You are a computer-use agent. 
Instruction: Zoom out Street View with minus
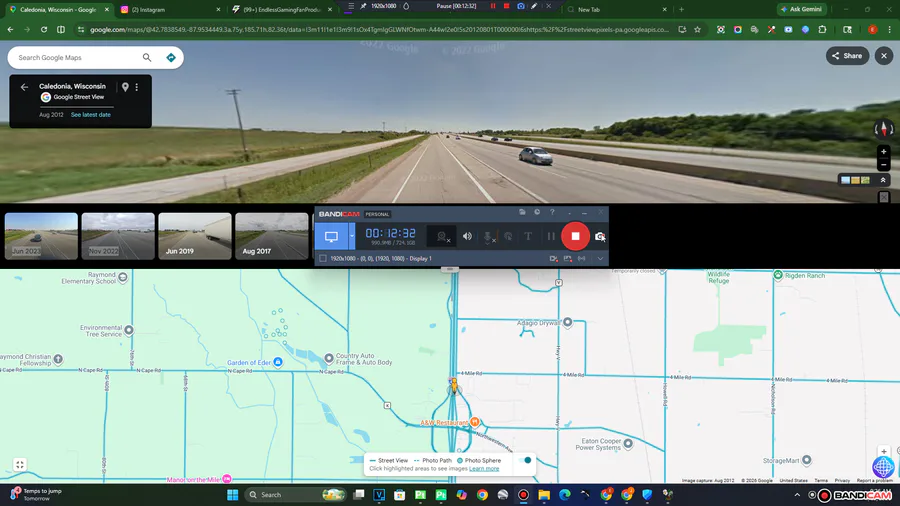(883, 165)
